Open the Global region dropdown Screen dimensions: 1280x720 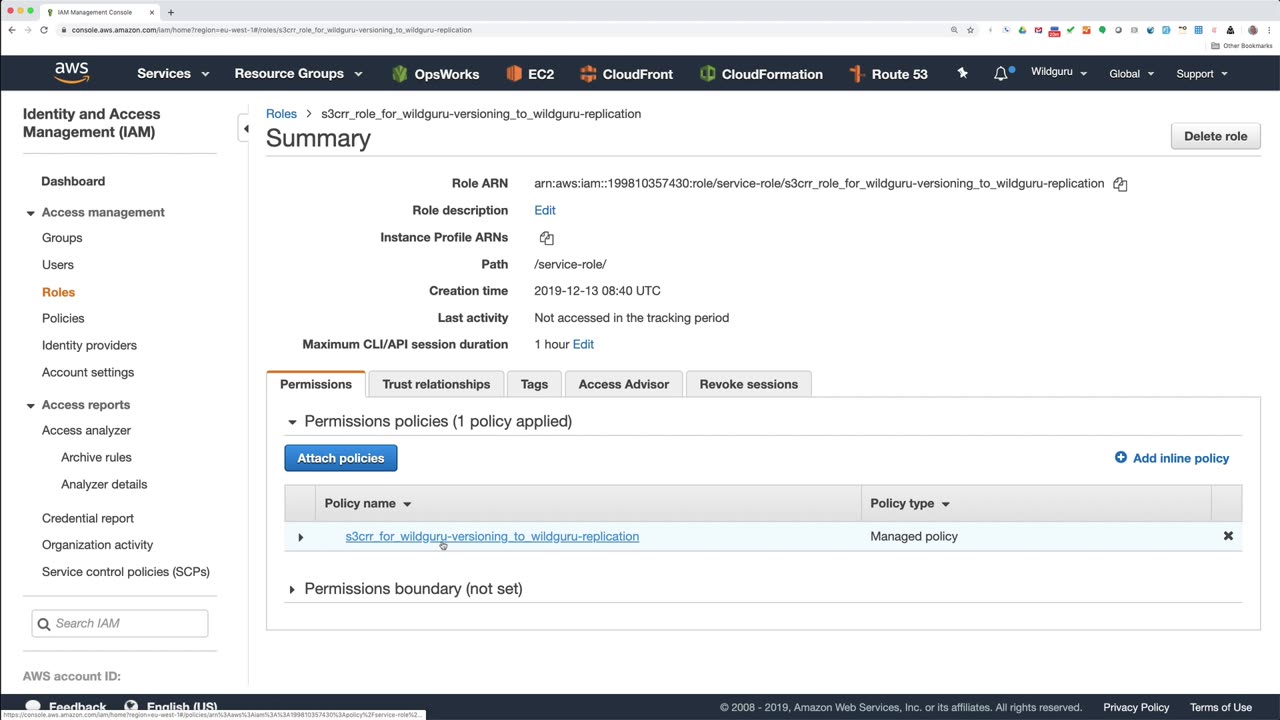click(1132, 73)
